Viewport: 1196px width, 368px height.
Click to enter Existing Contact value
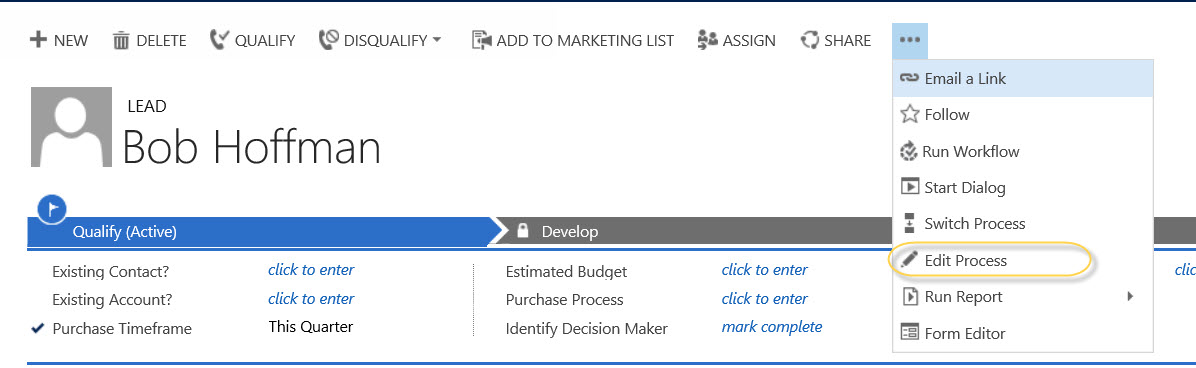311,270
